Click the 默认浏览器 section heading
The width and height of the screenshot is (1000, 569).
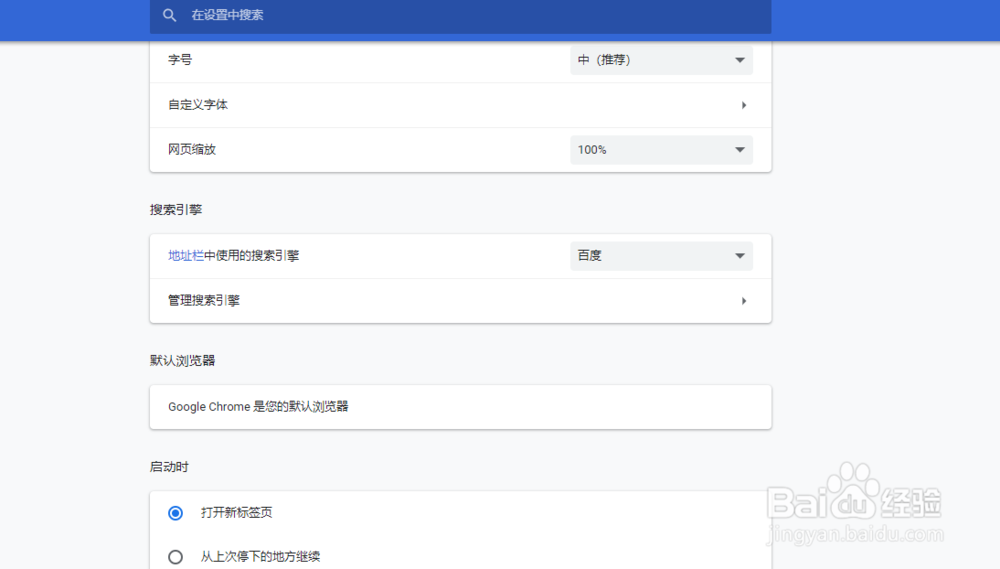point(182,360)
